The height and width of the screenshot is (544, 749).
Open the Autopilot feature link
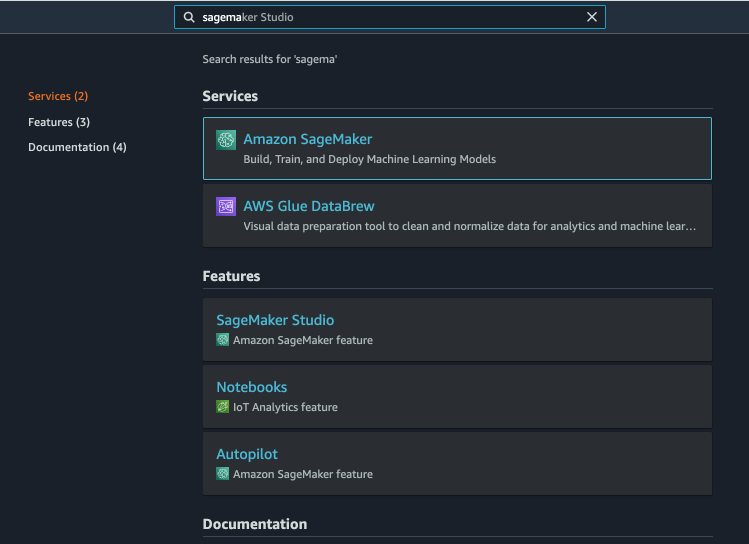coord(247,454)
